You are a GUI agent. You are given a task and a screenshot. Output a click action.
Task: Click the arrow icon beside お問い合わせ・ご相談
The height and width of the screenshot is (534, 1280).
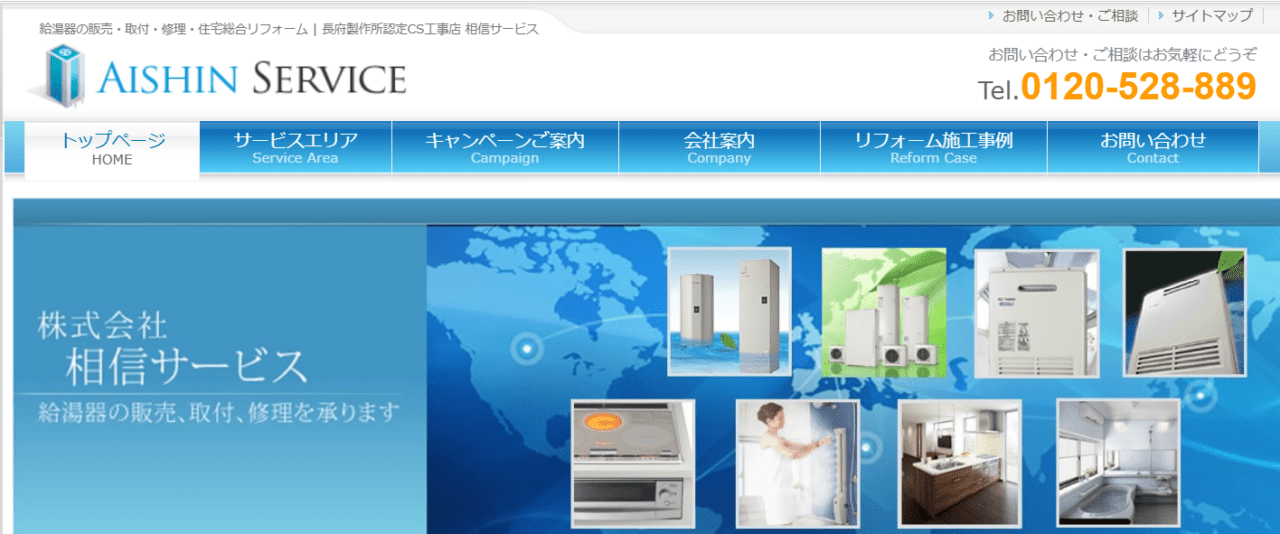click(991, 16)
